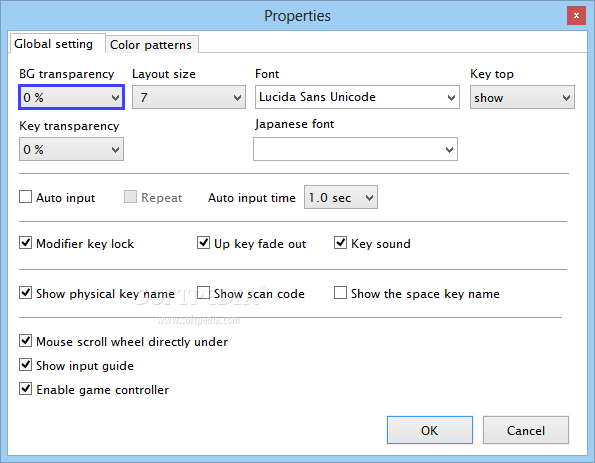Toggle Mouse scroll wheel directly under
Image resolution: width=595 pixels, height=463 pixels.
(x=25, y=341)
